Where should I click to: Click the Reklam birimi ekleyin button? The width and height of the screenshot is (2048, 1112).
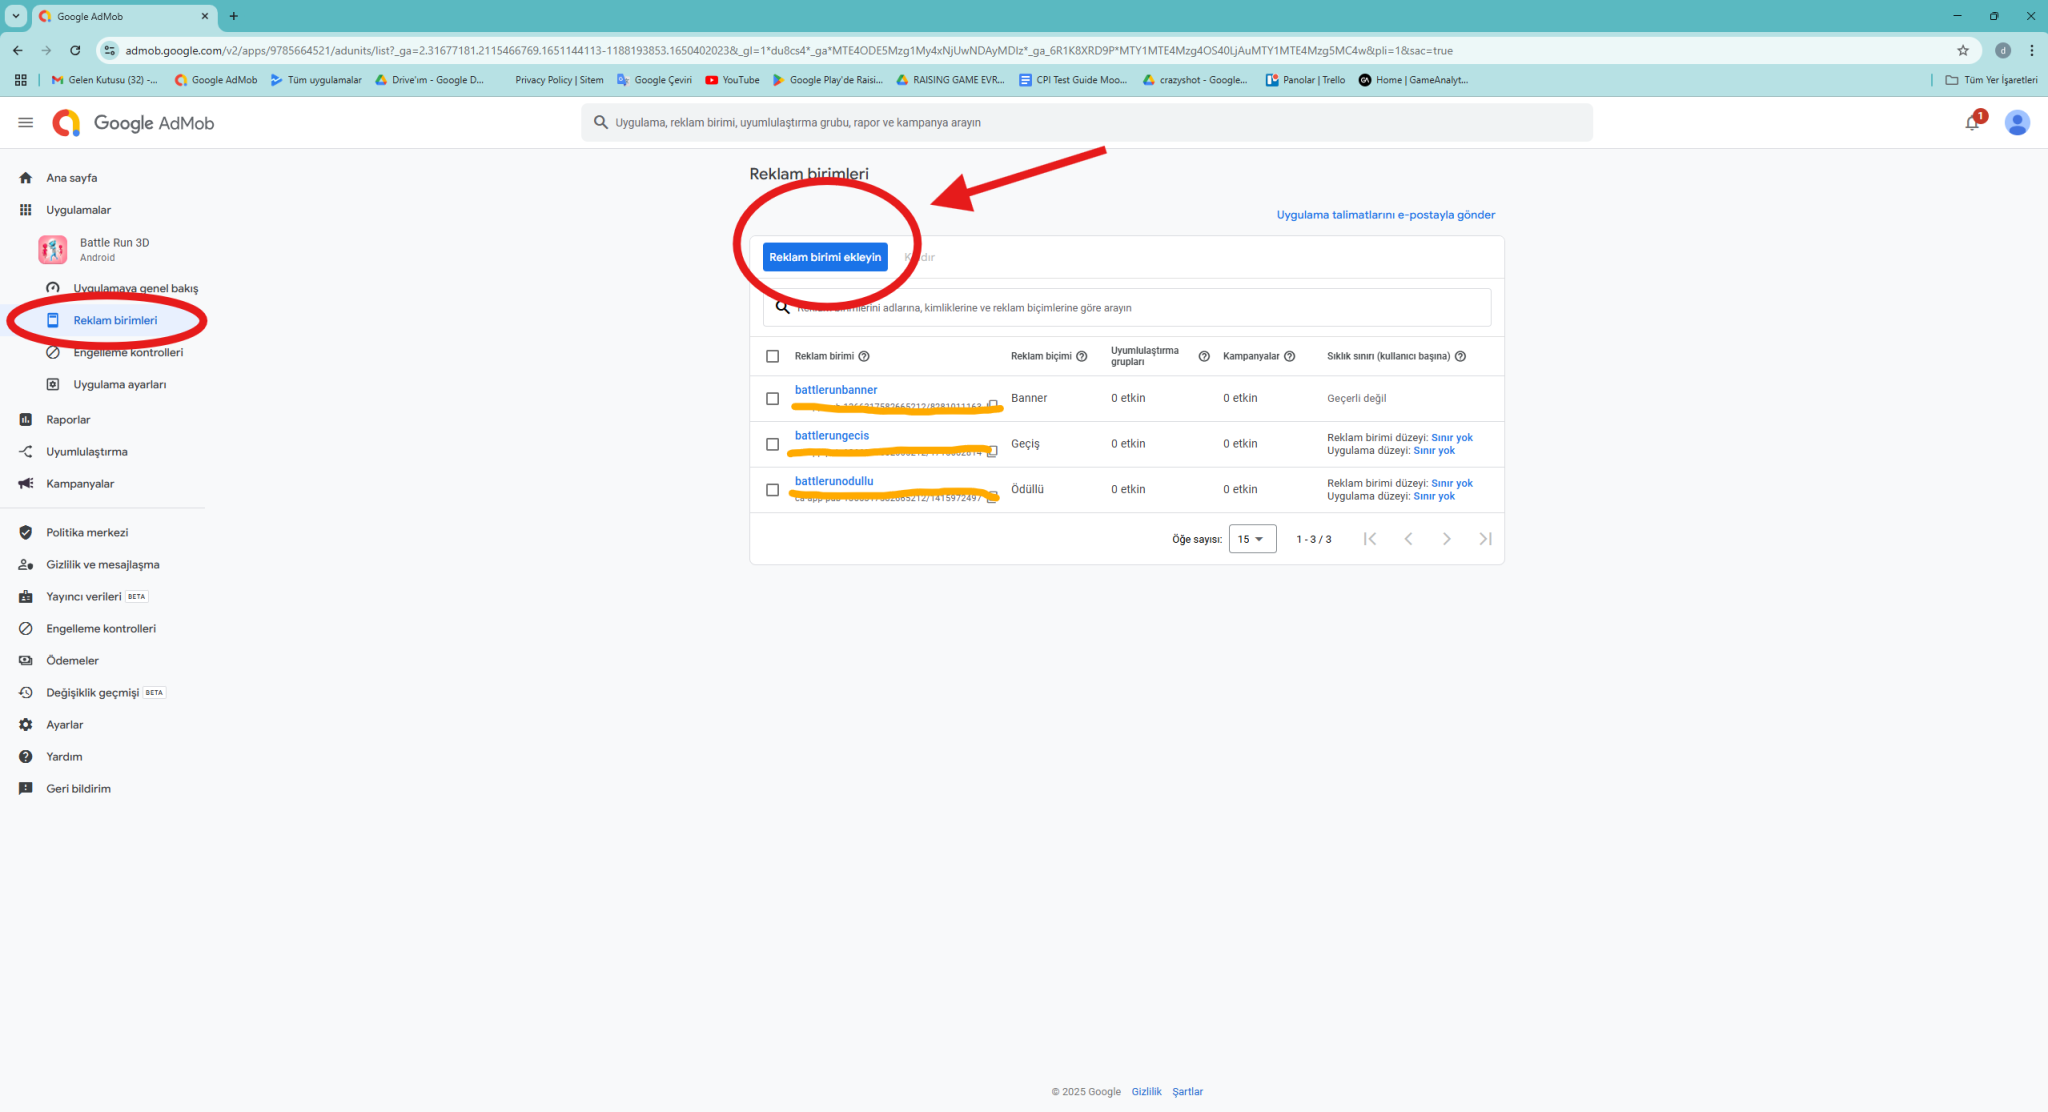tap(824, 257)
